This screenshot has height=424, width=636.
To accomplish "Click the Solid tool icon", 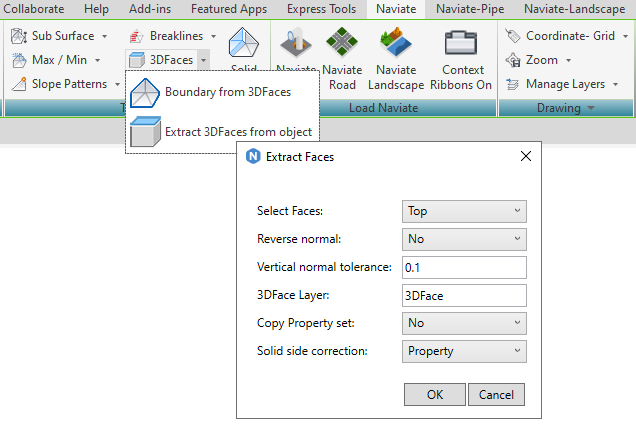I will pos(243,43).
